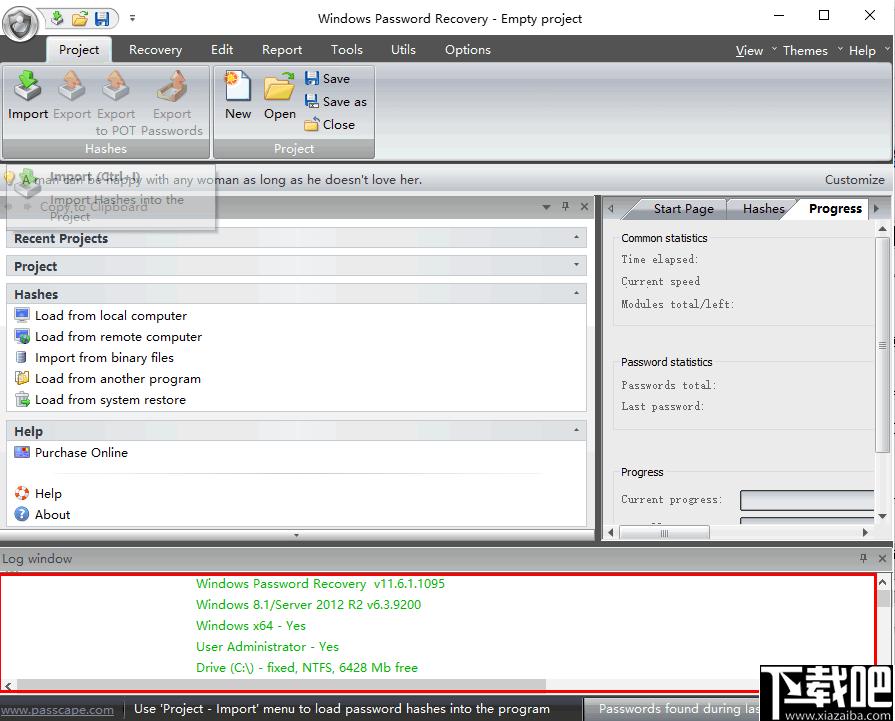The image size is (895, 721).
Task: Open the View dropdown menu
Action: click(x=749, y=51)
